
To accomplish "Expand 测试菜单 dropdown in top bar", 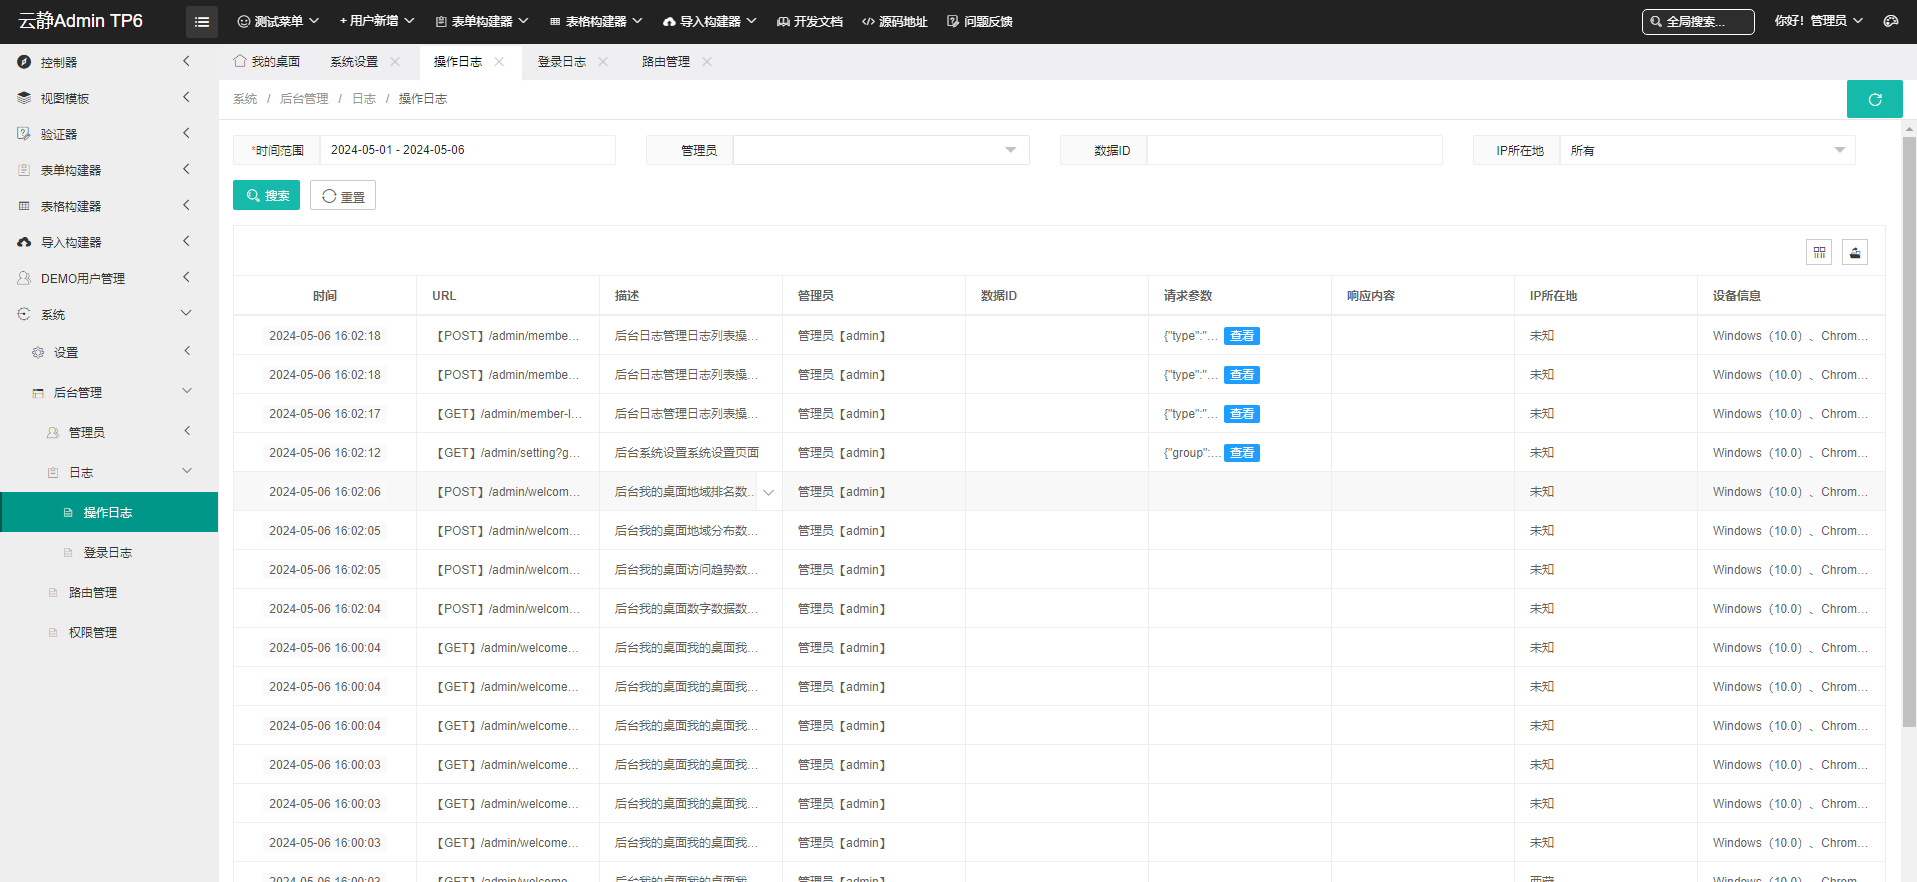I will (x=278, y=21).
